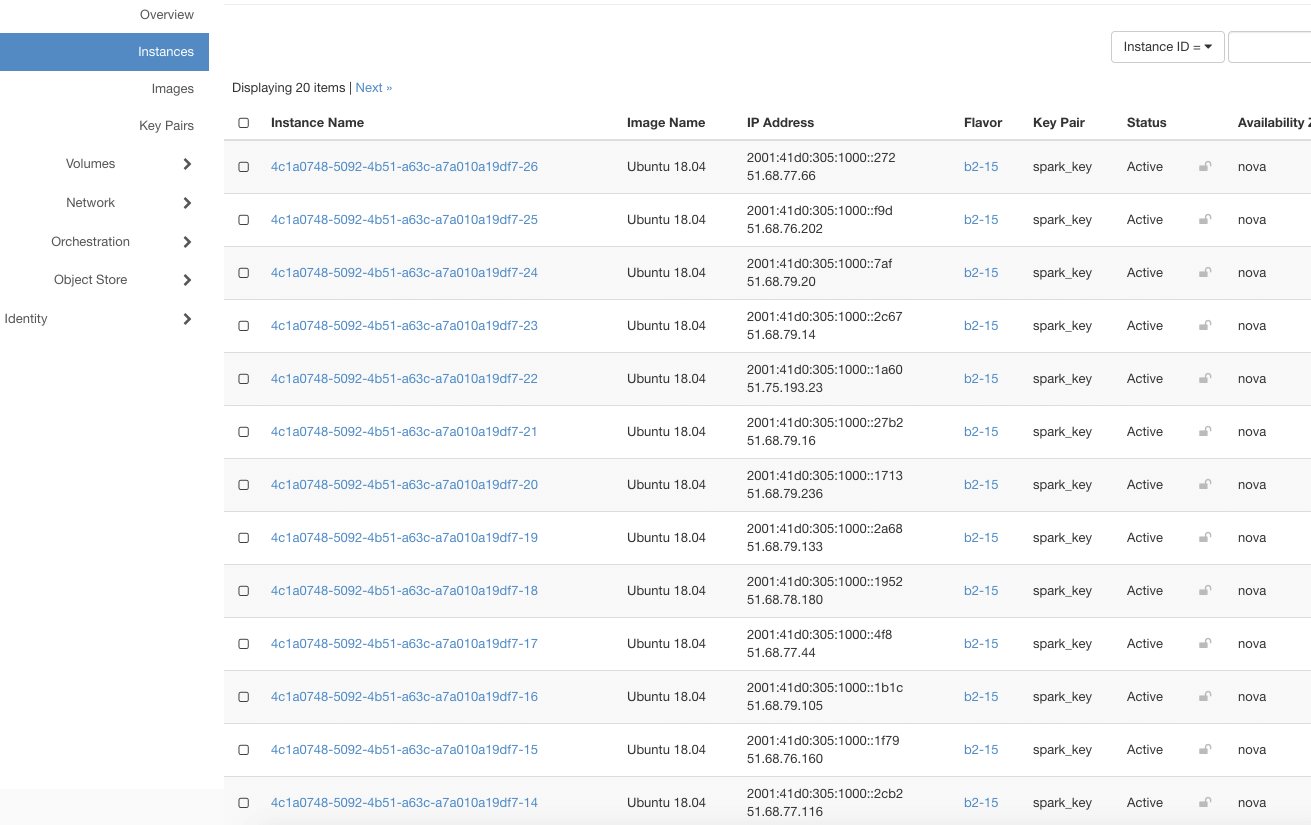Click the lock icon for instance ending -25

(1205, 220)
